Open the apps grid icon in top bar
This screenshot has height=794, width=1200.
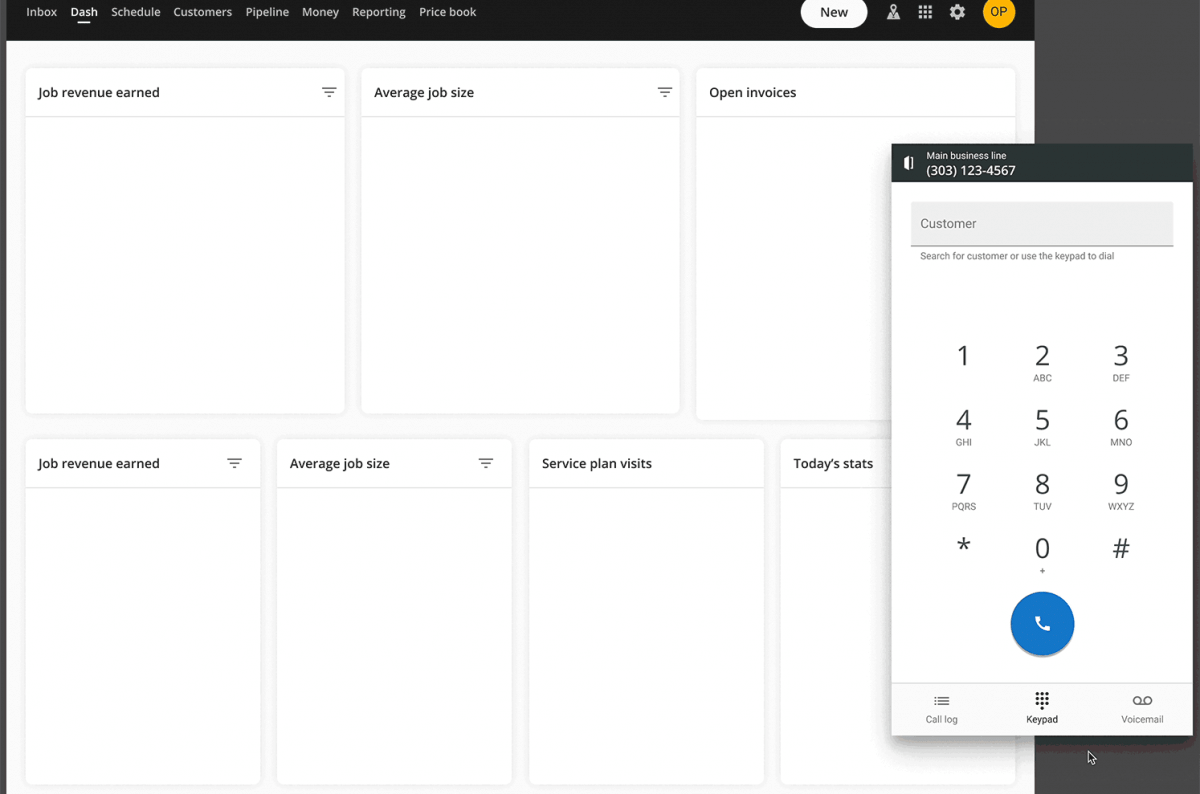coord(925,12)
